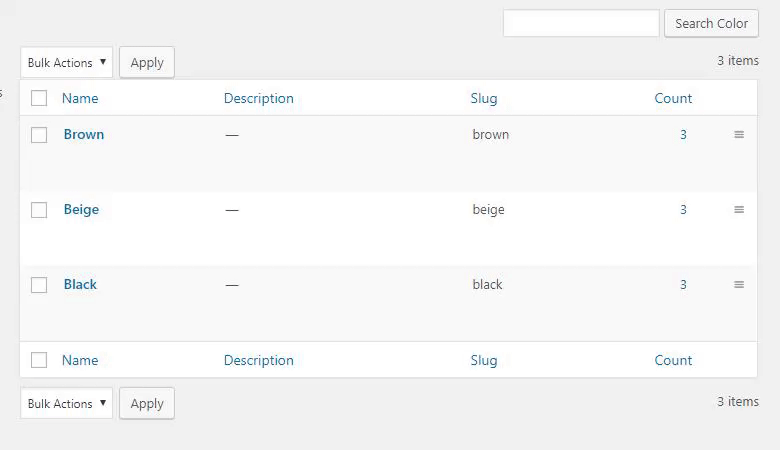780x450 pixels.
Task: Toggle the select-all checkbox in table header
Action: click(x=39, y=98)
